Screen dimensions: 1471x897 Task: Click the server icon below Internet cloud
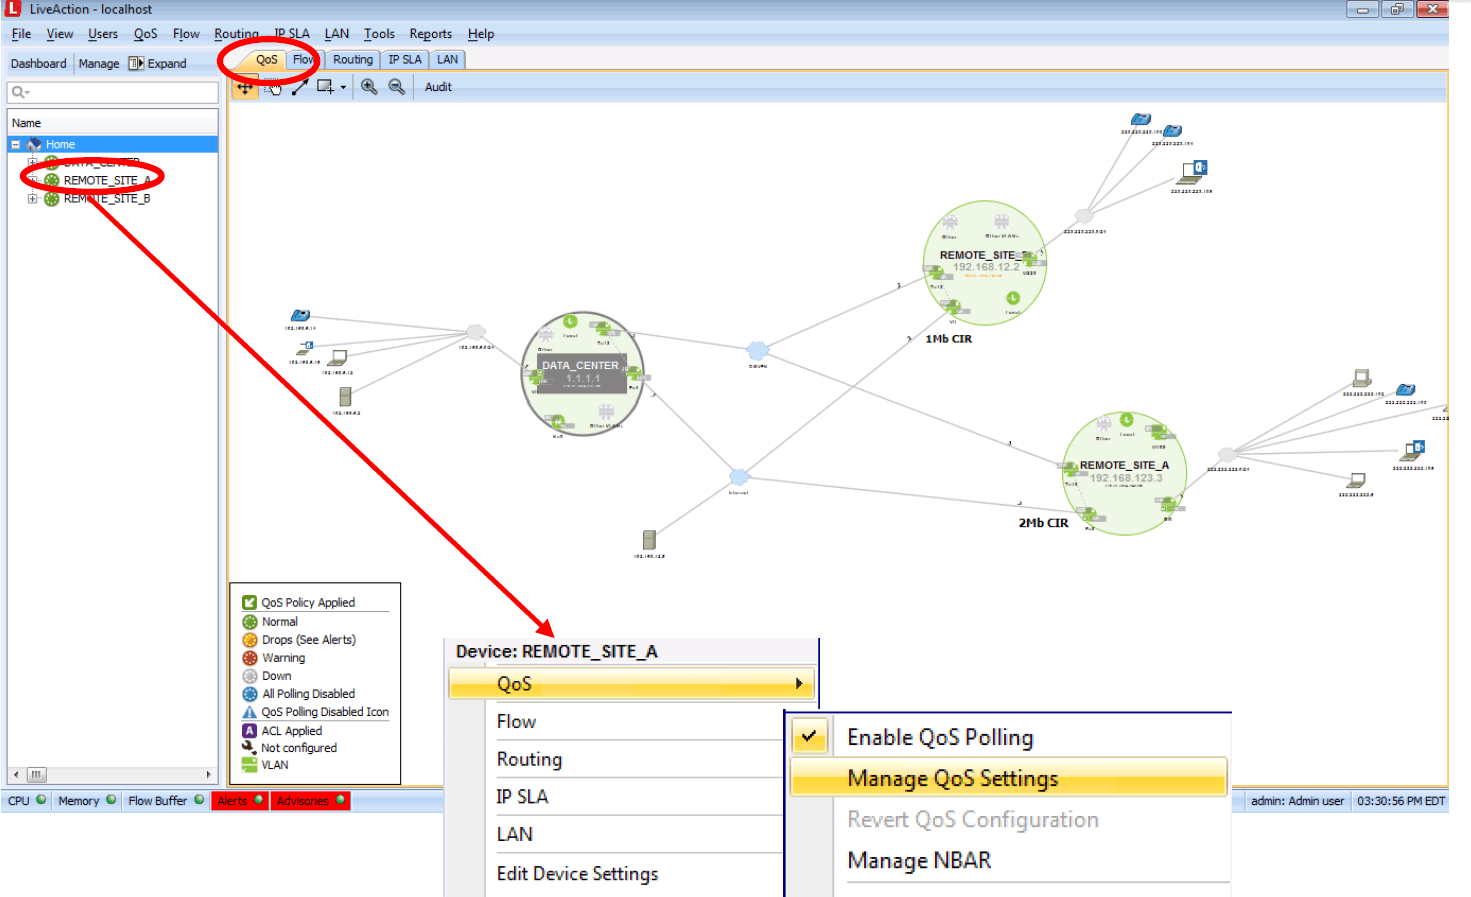click(649, 540)
